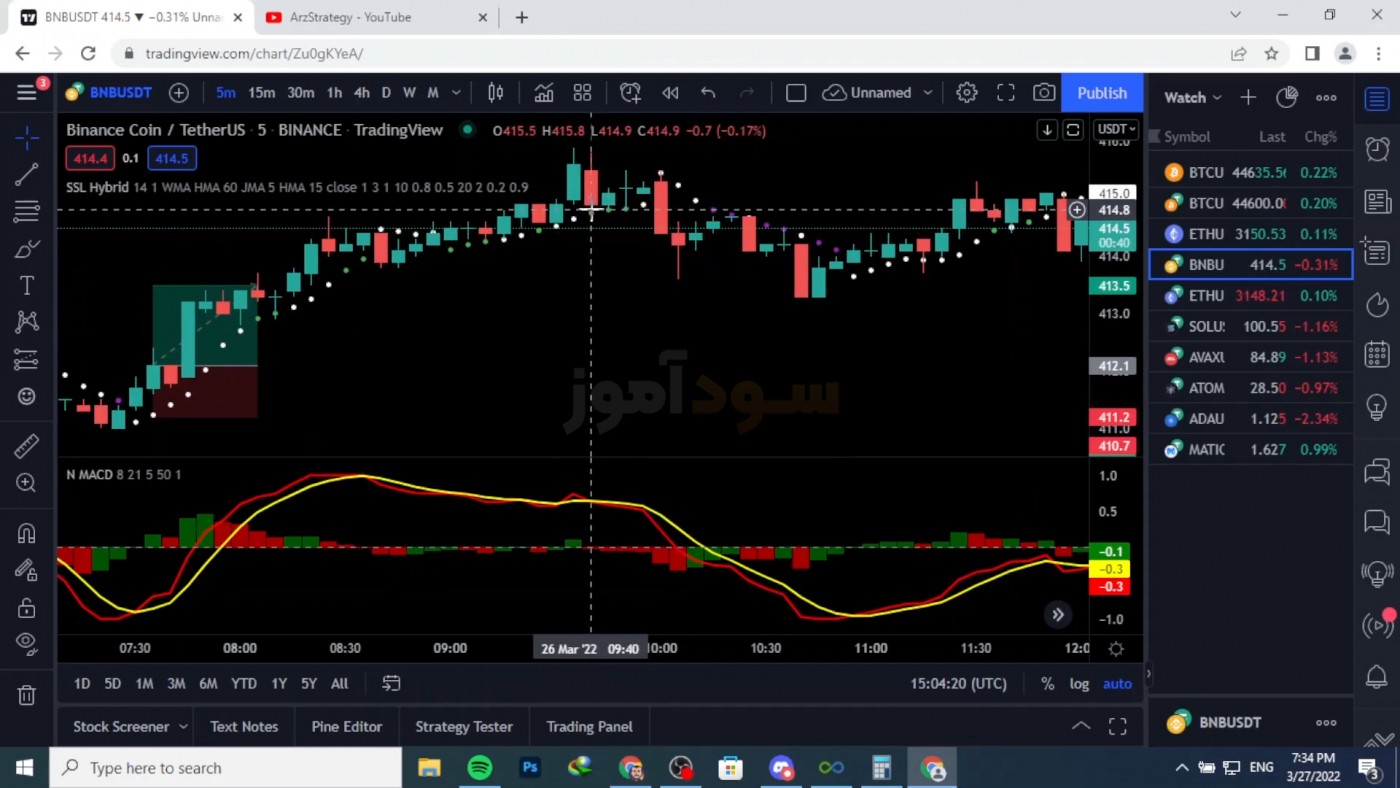Toggle stay in drawing mode
Image resolution: width=1400 pixels, height=788 pixels.
point(27,571)
